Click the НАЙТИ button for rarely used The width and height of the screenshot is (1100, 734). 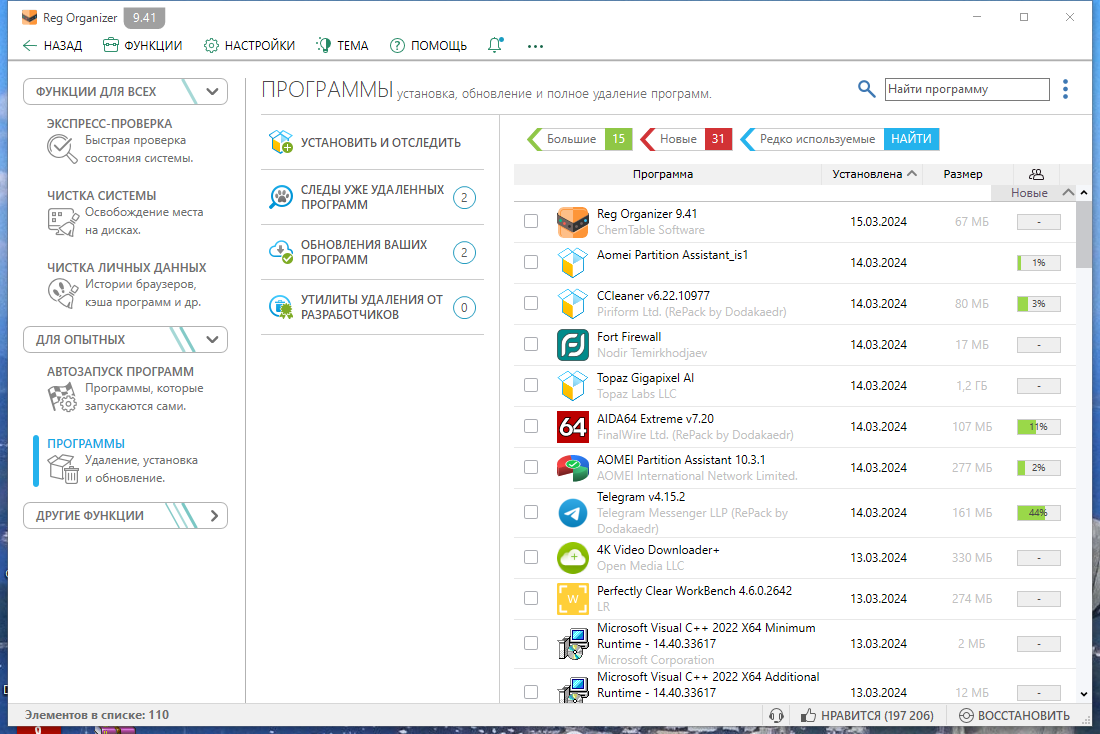click(x=911, y=139)
